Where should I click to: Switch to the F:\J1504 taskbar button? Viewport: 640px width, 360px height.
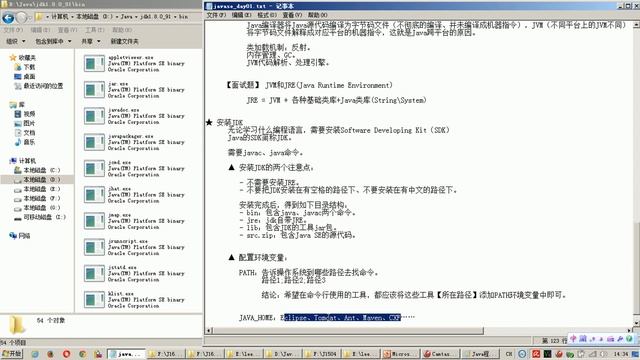(x=321, y=354)
